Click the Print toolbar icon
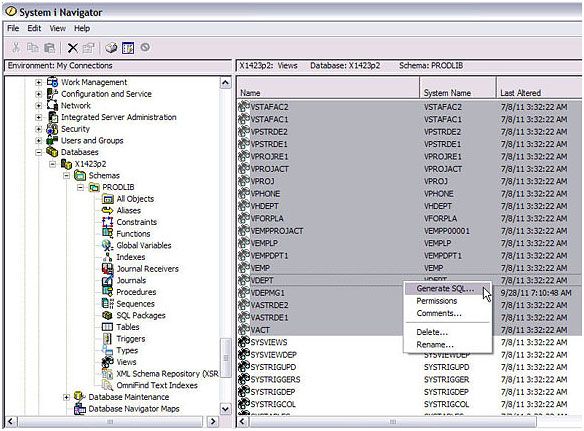This screenshot has width=584, height=431. [x=111, y=48]
